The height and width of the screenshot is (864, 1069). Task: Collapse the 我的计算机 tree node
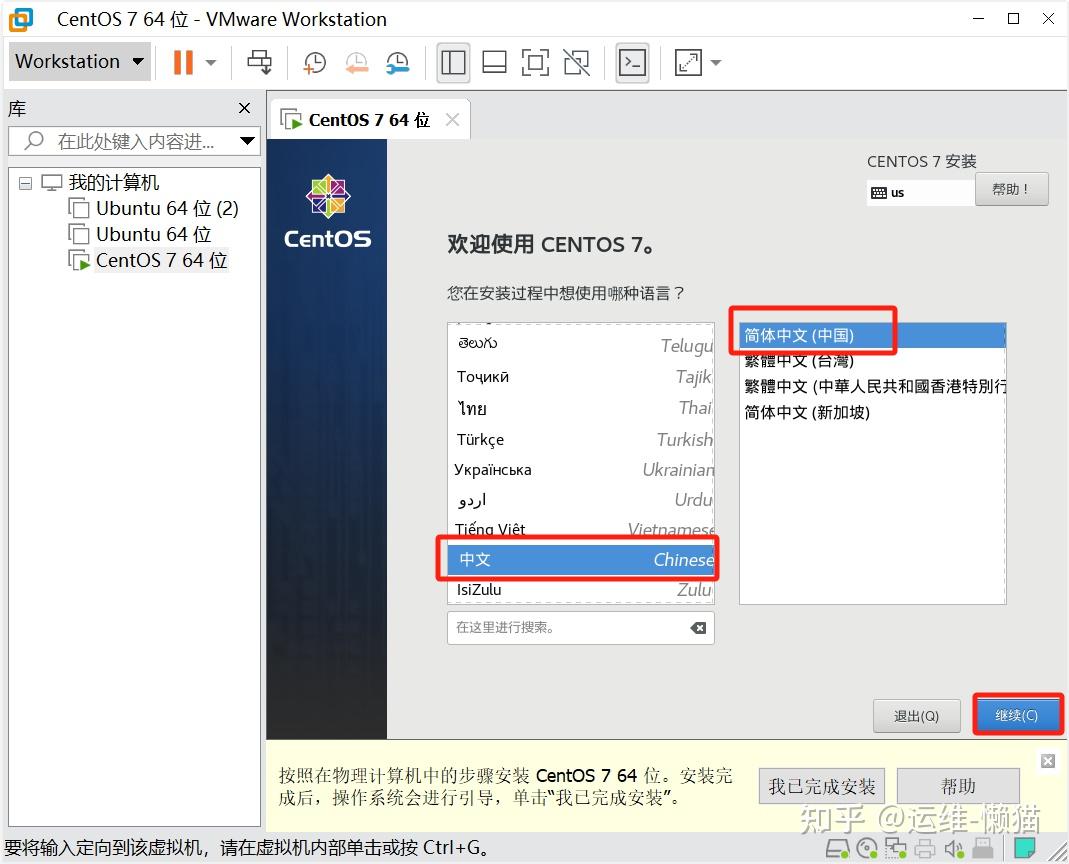tap(24, 182)
